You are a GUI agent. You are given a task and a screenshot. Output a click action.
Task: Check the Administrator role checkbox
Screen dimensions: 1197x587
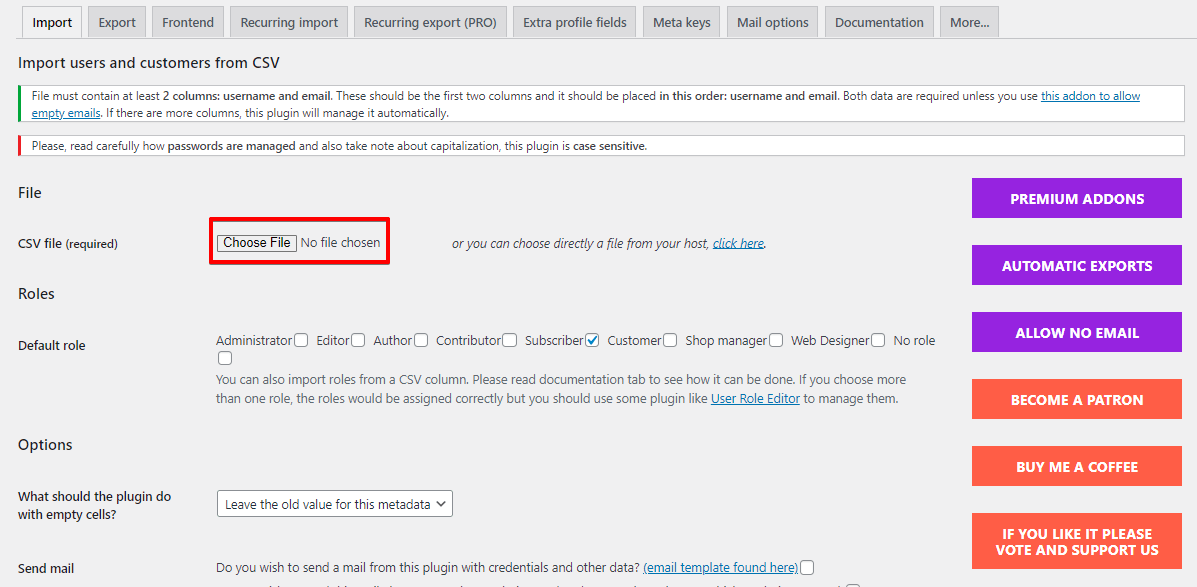[x=302, y=340]
